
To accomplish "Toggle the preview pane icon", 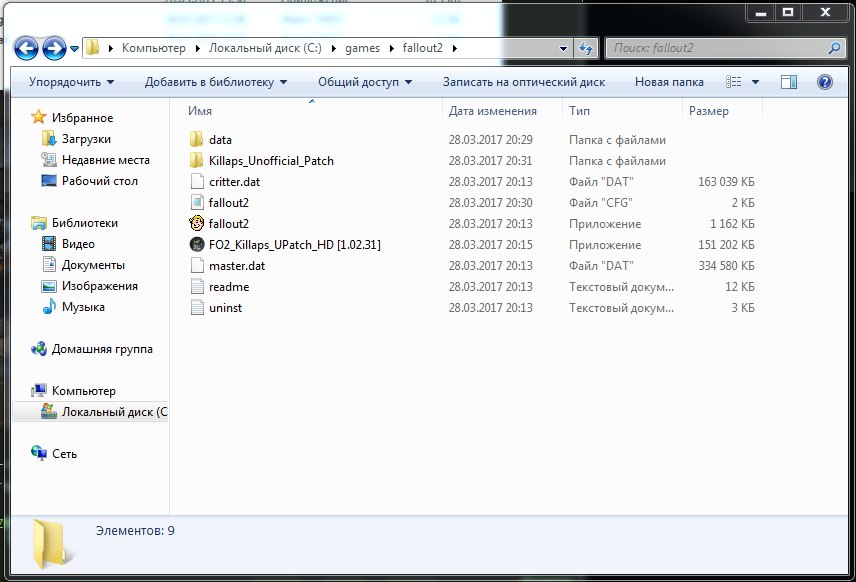I will click(x=788, y=82).
